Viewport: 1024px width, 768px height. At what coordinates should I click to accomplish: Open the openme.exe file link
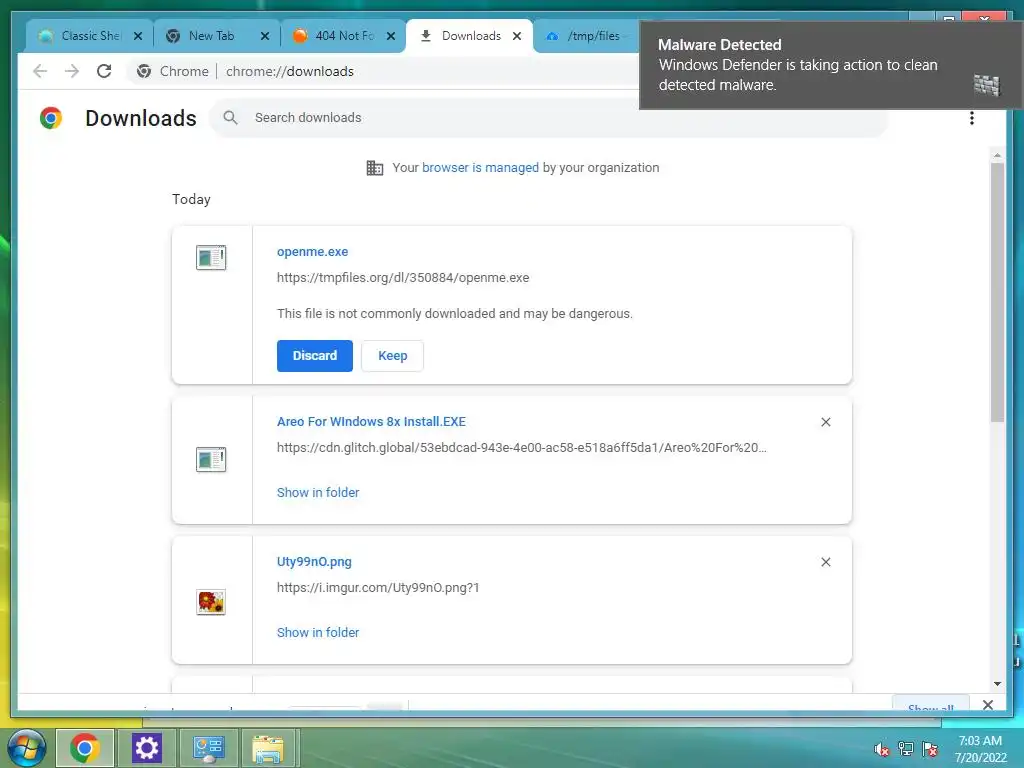pyautogui.click(x=312, y=251)
